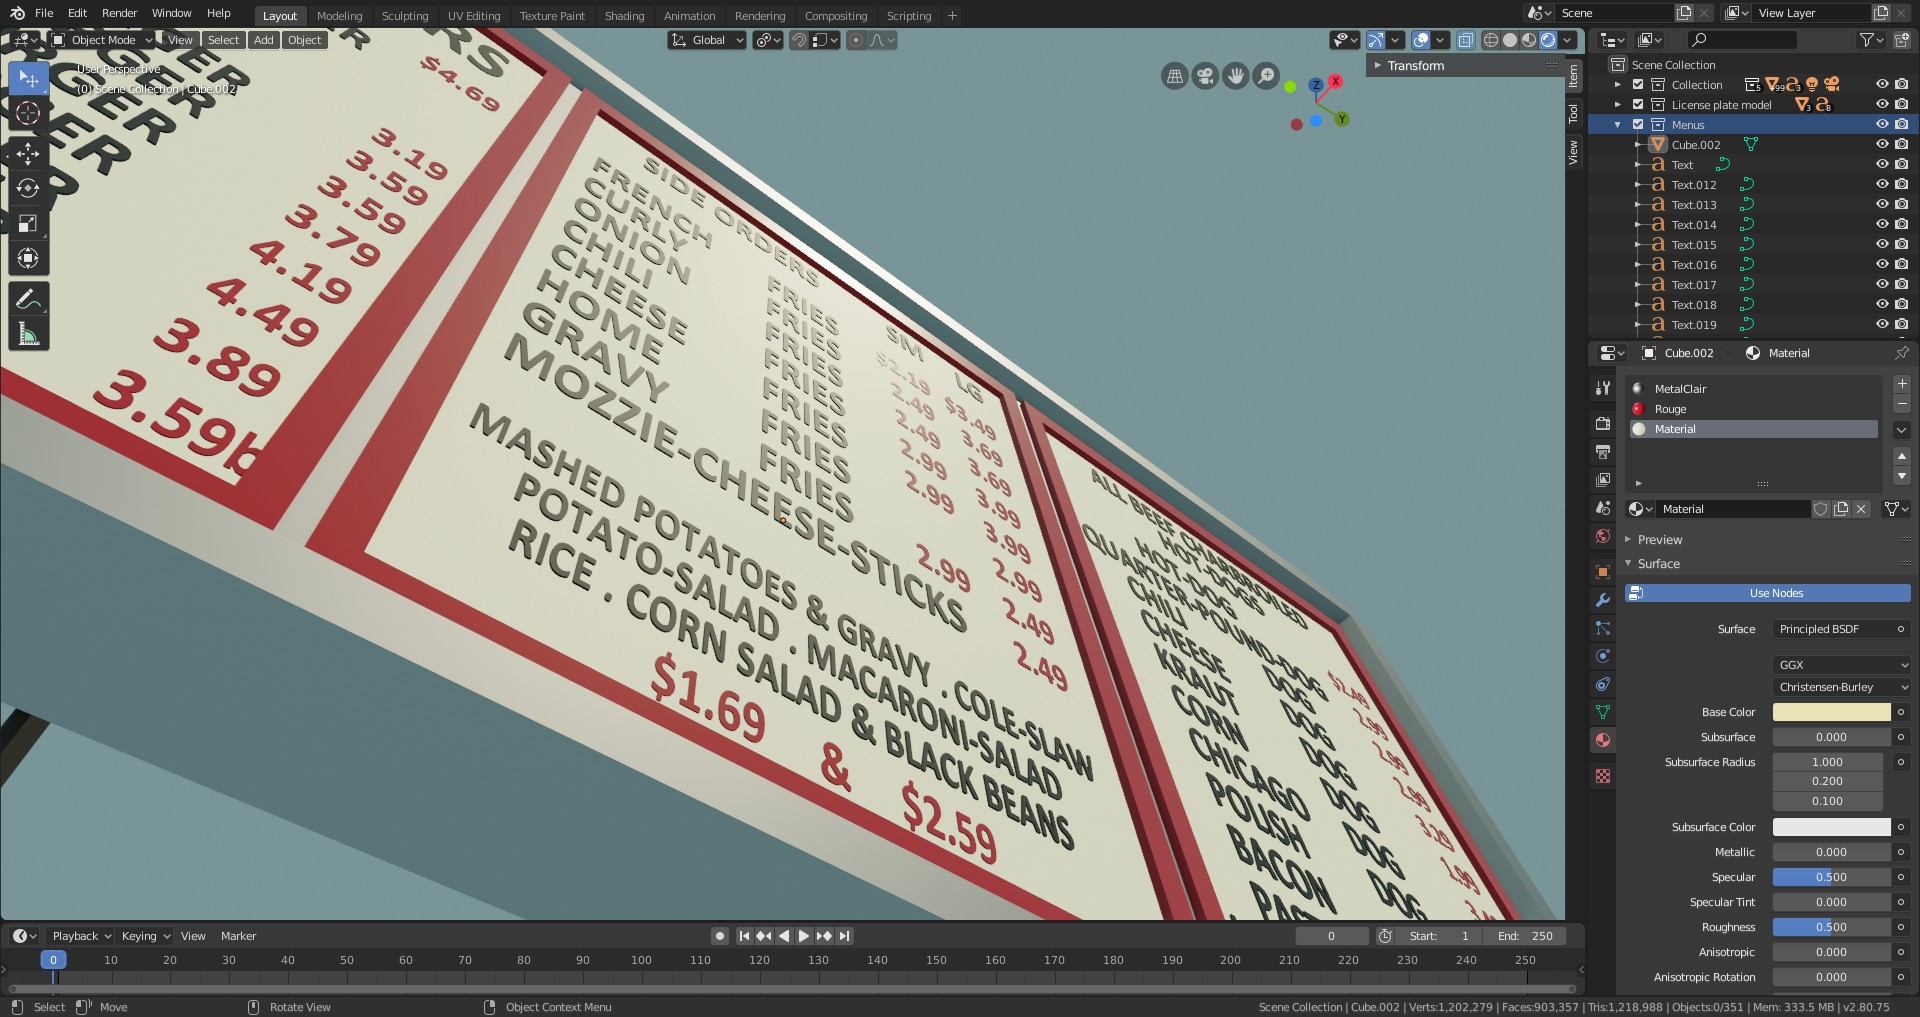Switch to solid viewport shading

tap(1510, 40)
